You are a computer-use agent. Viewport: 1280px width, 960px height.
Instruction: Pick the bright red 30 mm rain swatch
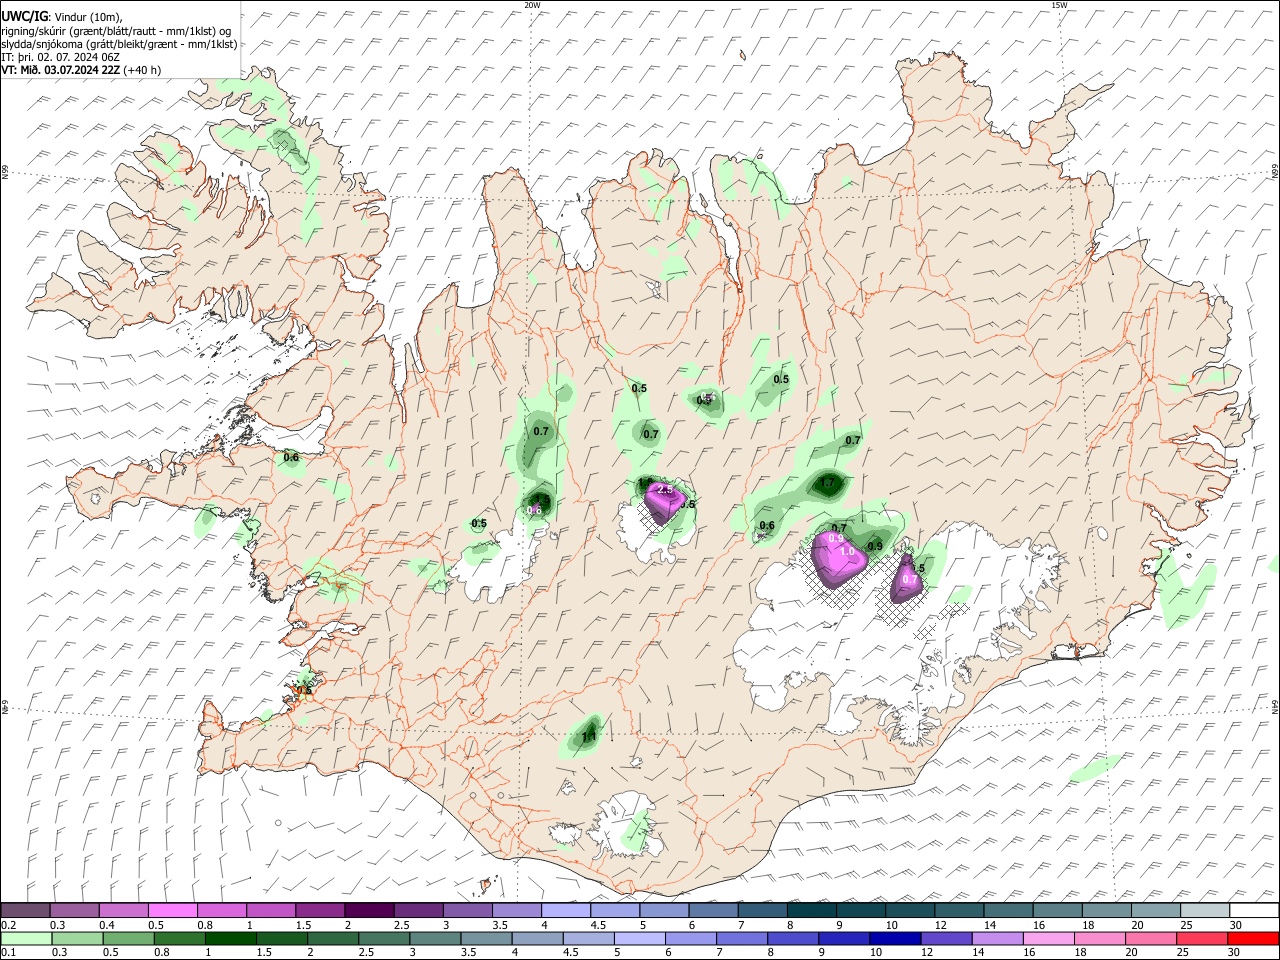[x=1252, y=938]
